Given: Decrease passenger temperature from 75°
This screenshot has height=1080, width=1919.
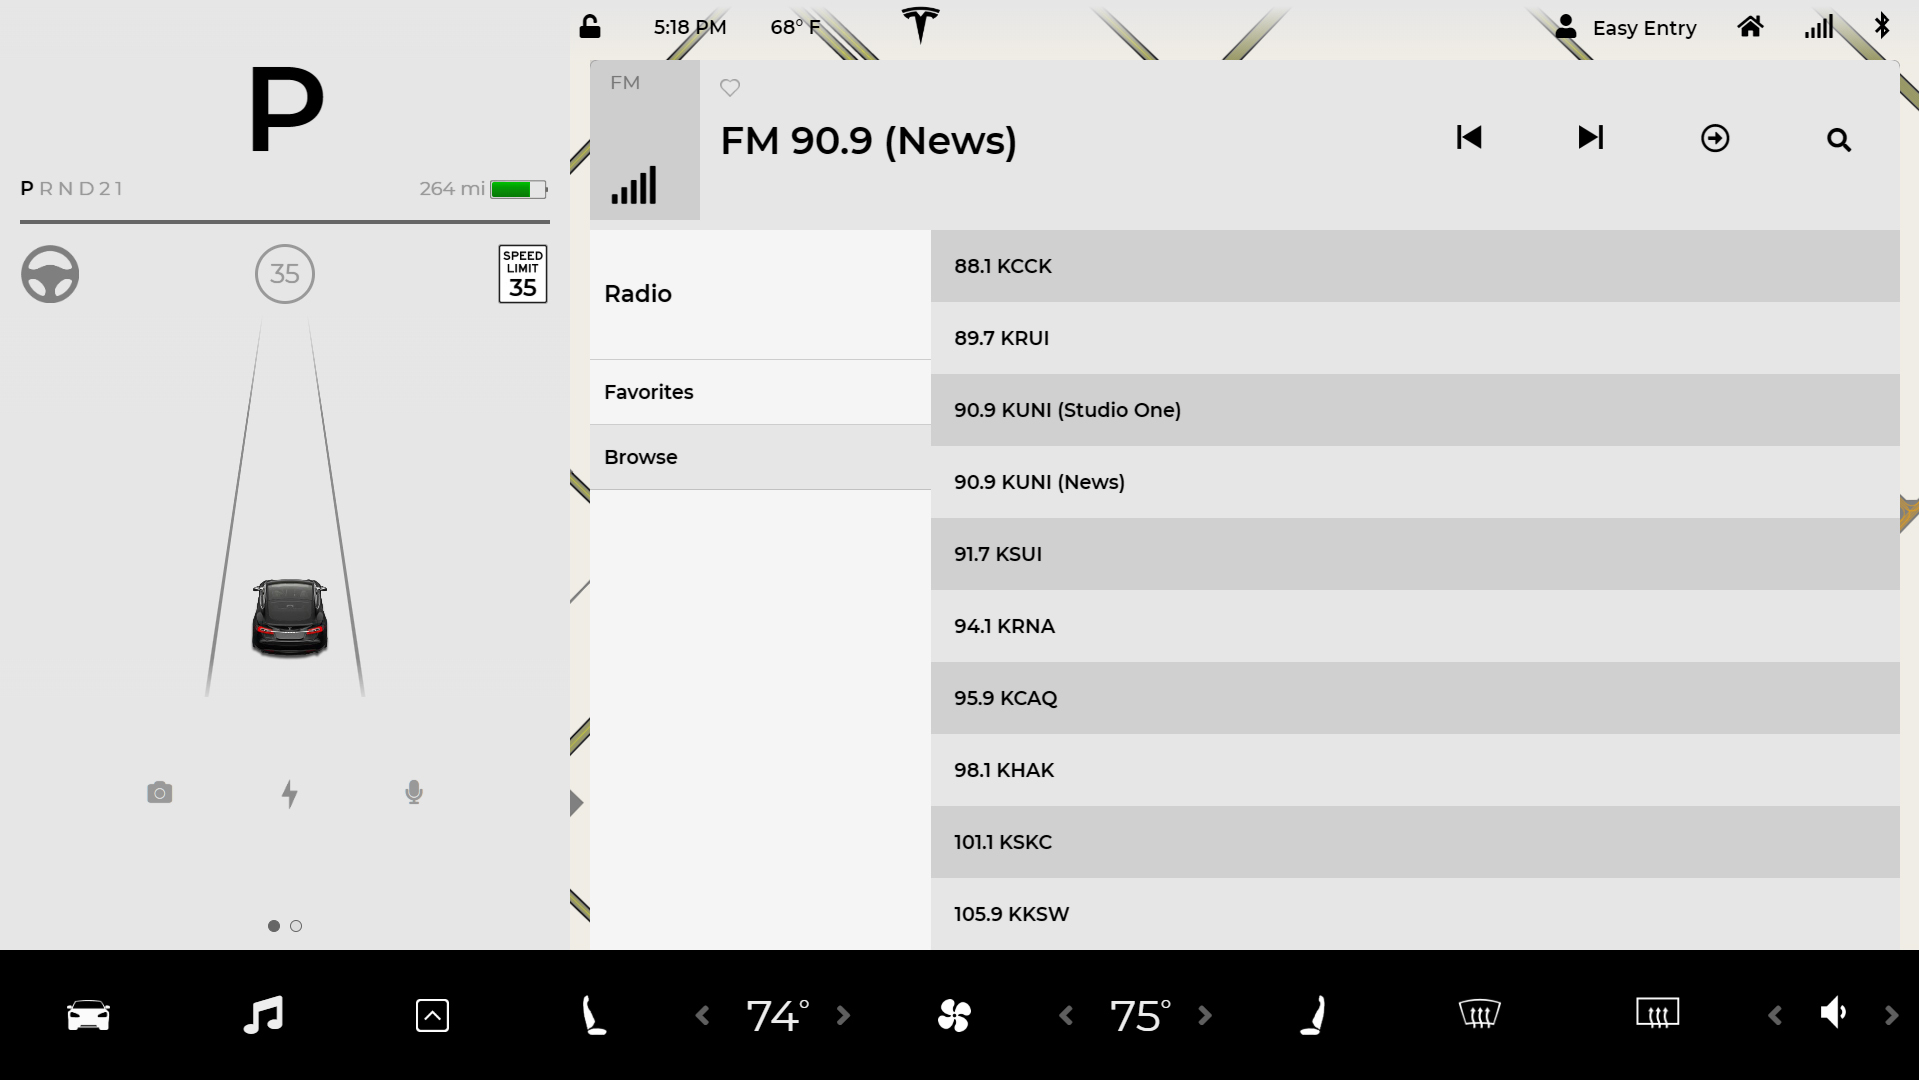Looking at the screenshot, I should click(x=1066, y=1016).
